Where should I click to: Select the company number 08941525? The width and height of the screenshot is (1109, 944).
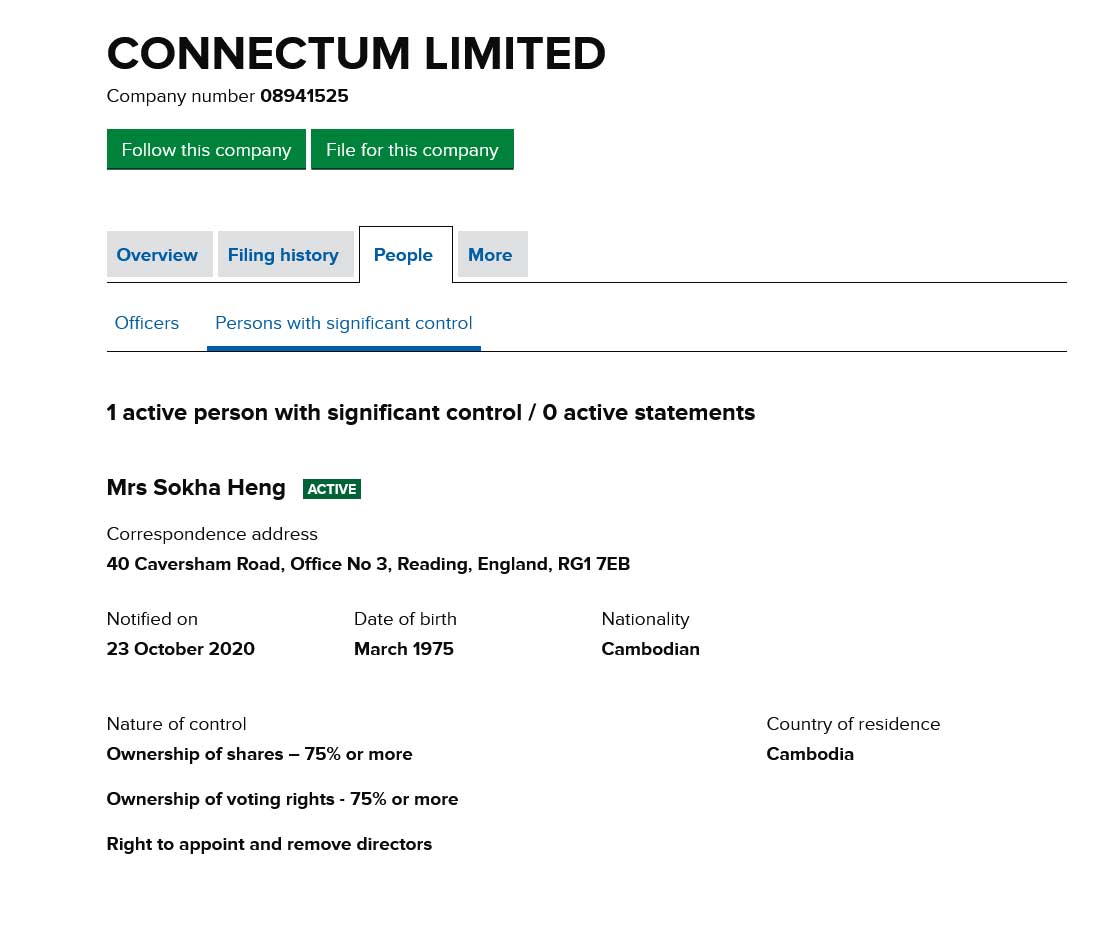(x=304, y=96)
